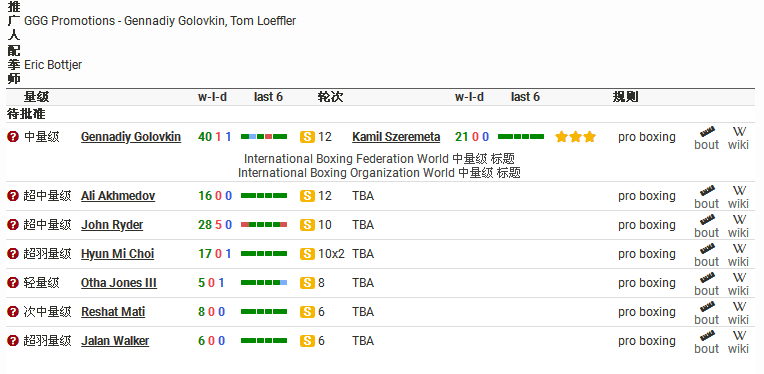
Task: Click the orange S icon in Hyun Mi Choi's row
Action: 307,254
